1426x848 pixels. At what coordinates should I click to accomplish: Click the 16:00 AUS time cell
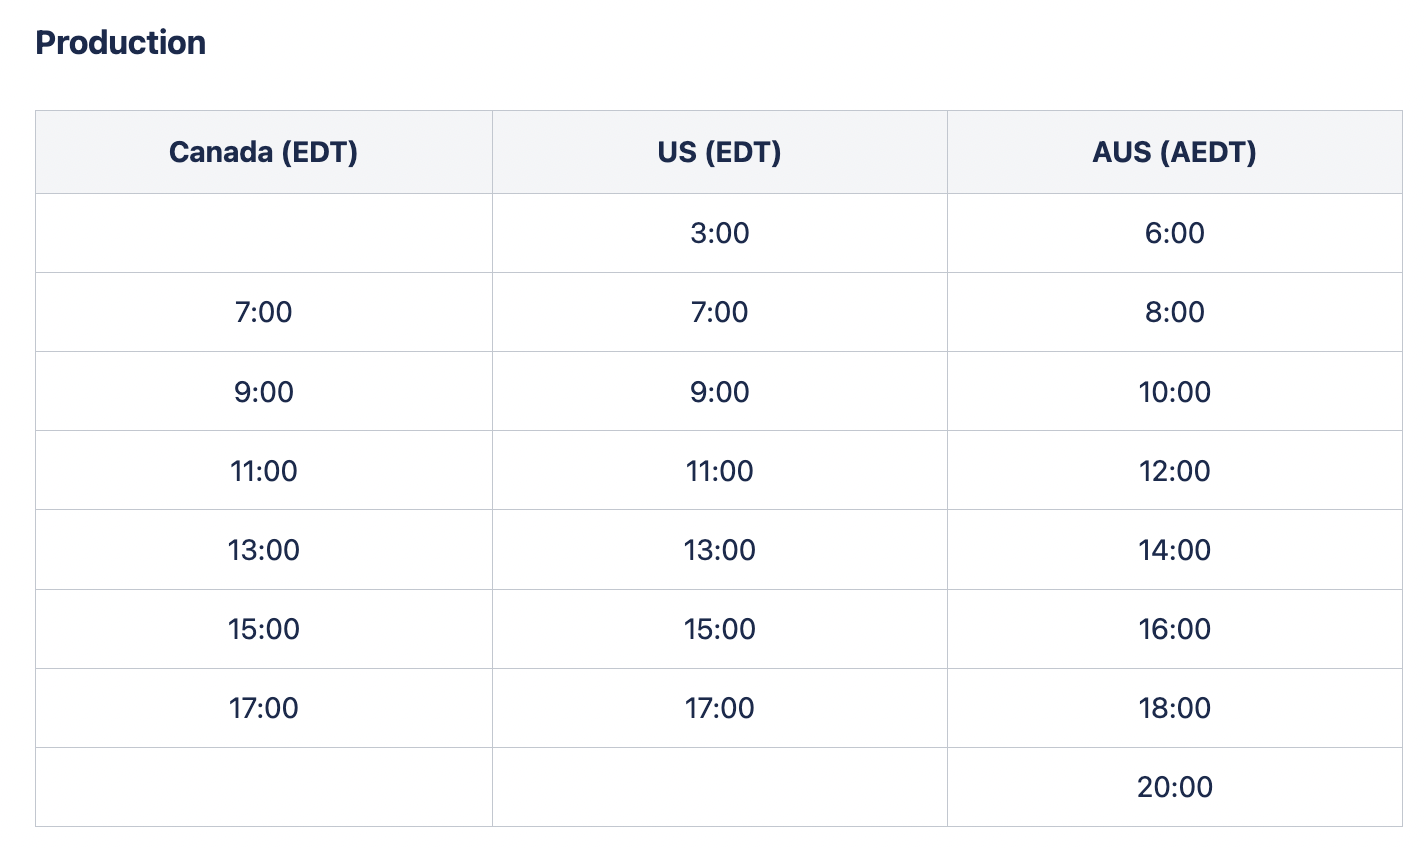coord(1174,628)
